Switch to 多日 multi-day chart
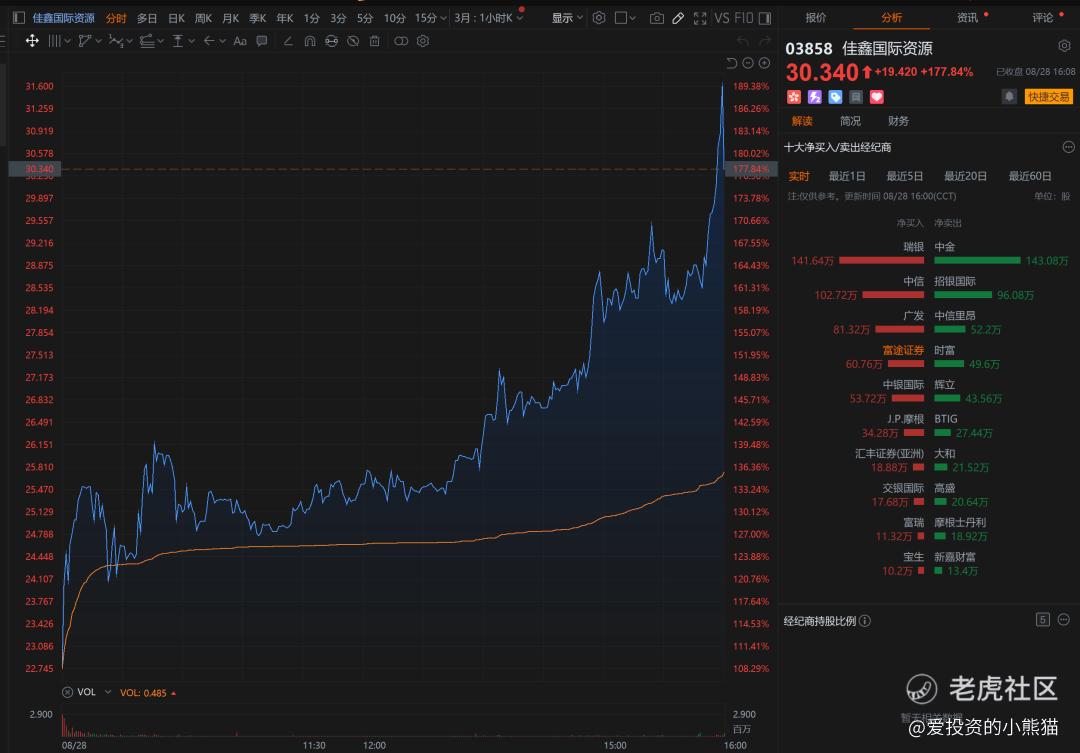The width and height of the screenshot is (1080, 753). pos(147,18)
